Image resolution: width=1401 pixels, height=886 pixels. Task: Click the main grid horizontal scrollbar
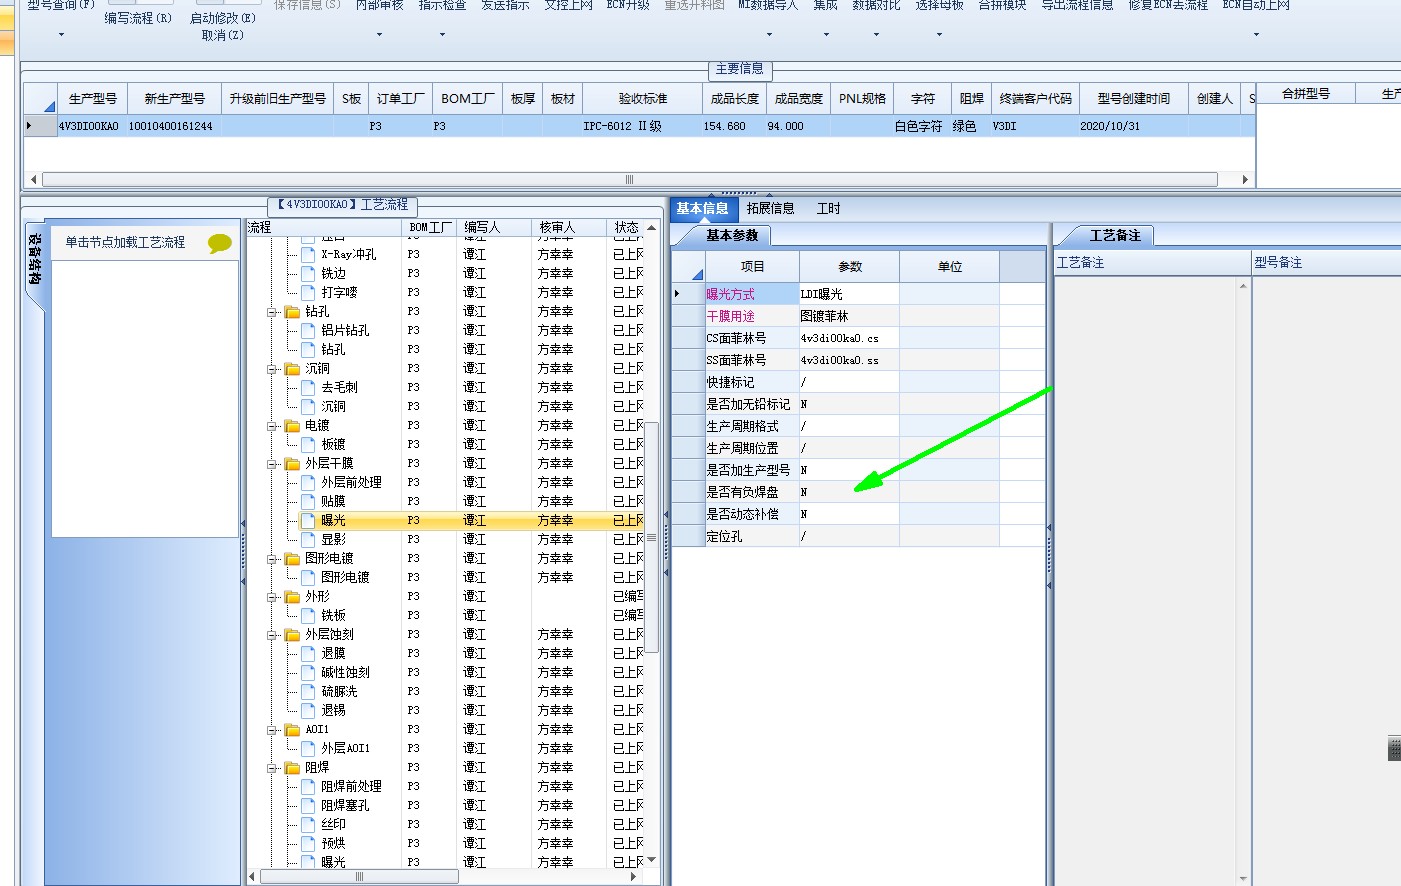630,180
